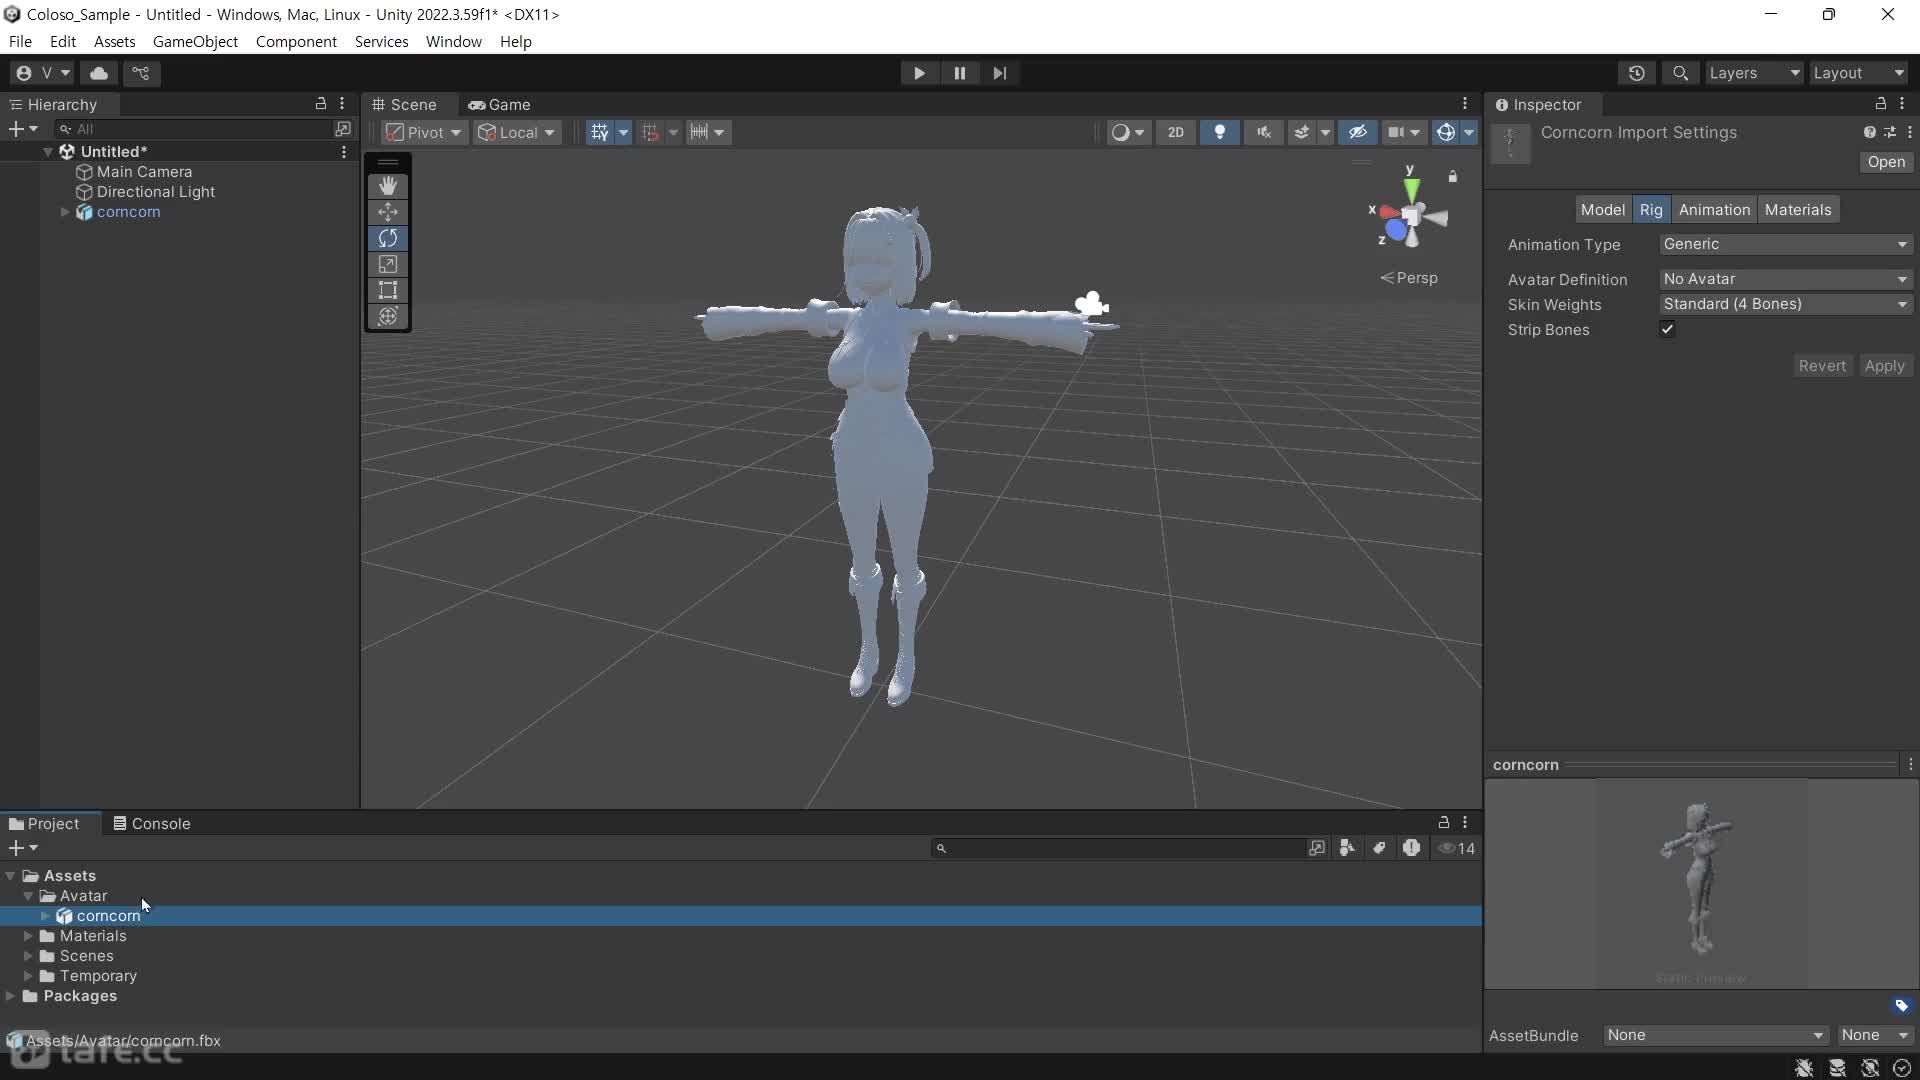Click the Apply button
Viewport: 1920px width, 1080px height.
(x=1884, y=366)
